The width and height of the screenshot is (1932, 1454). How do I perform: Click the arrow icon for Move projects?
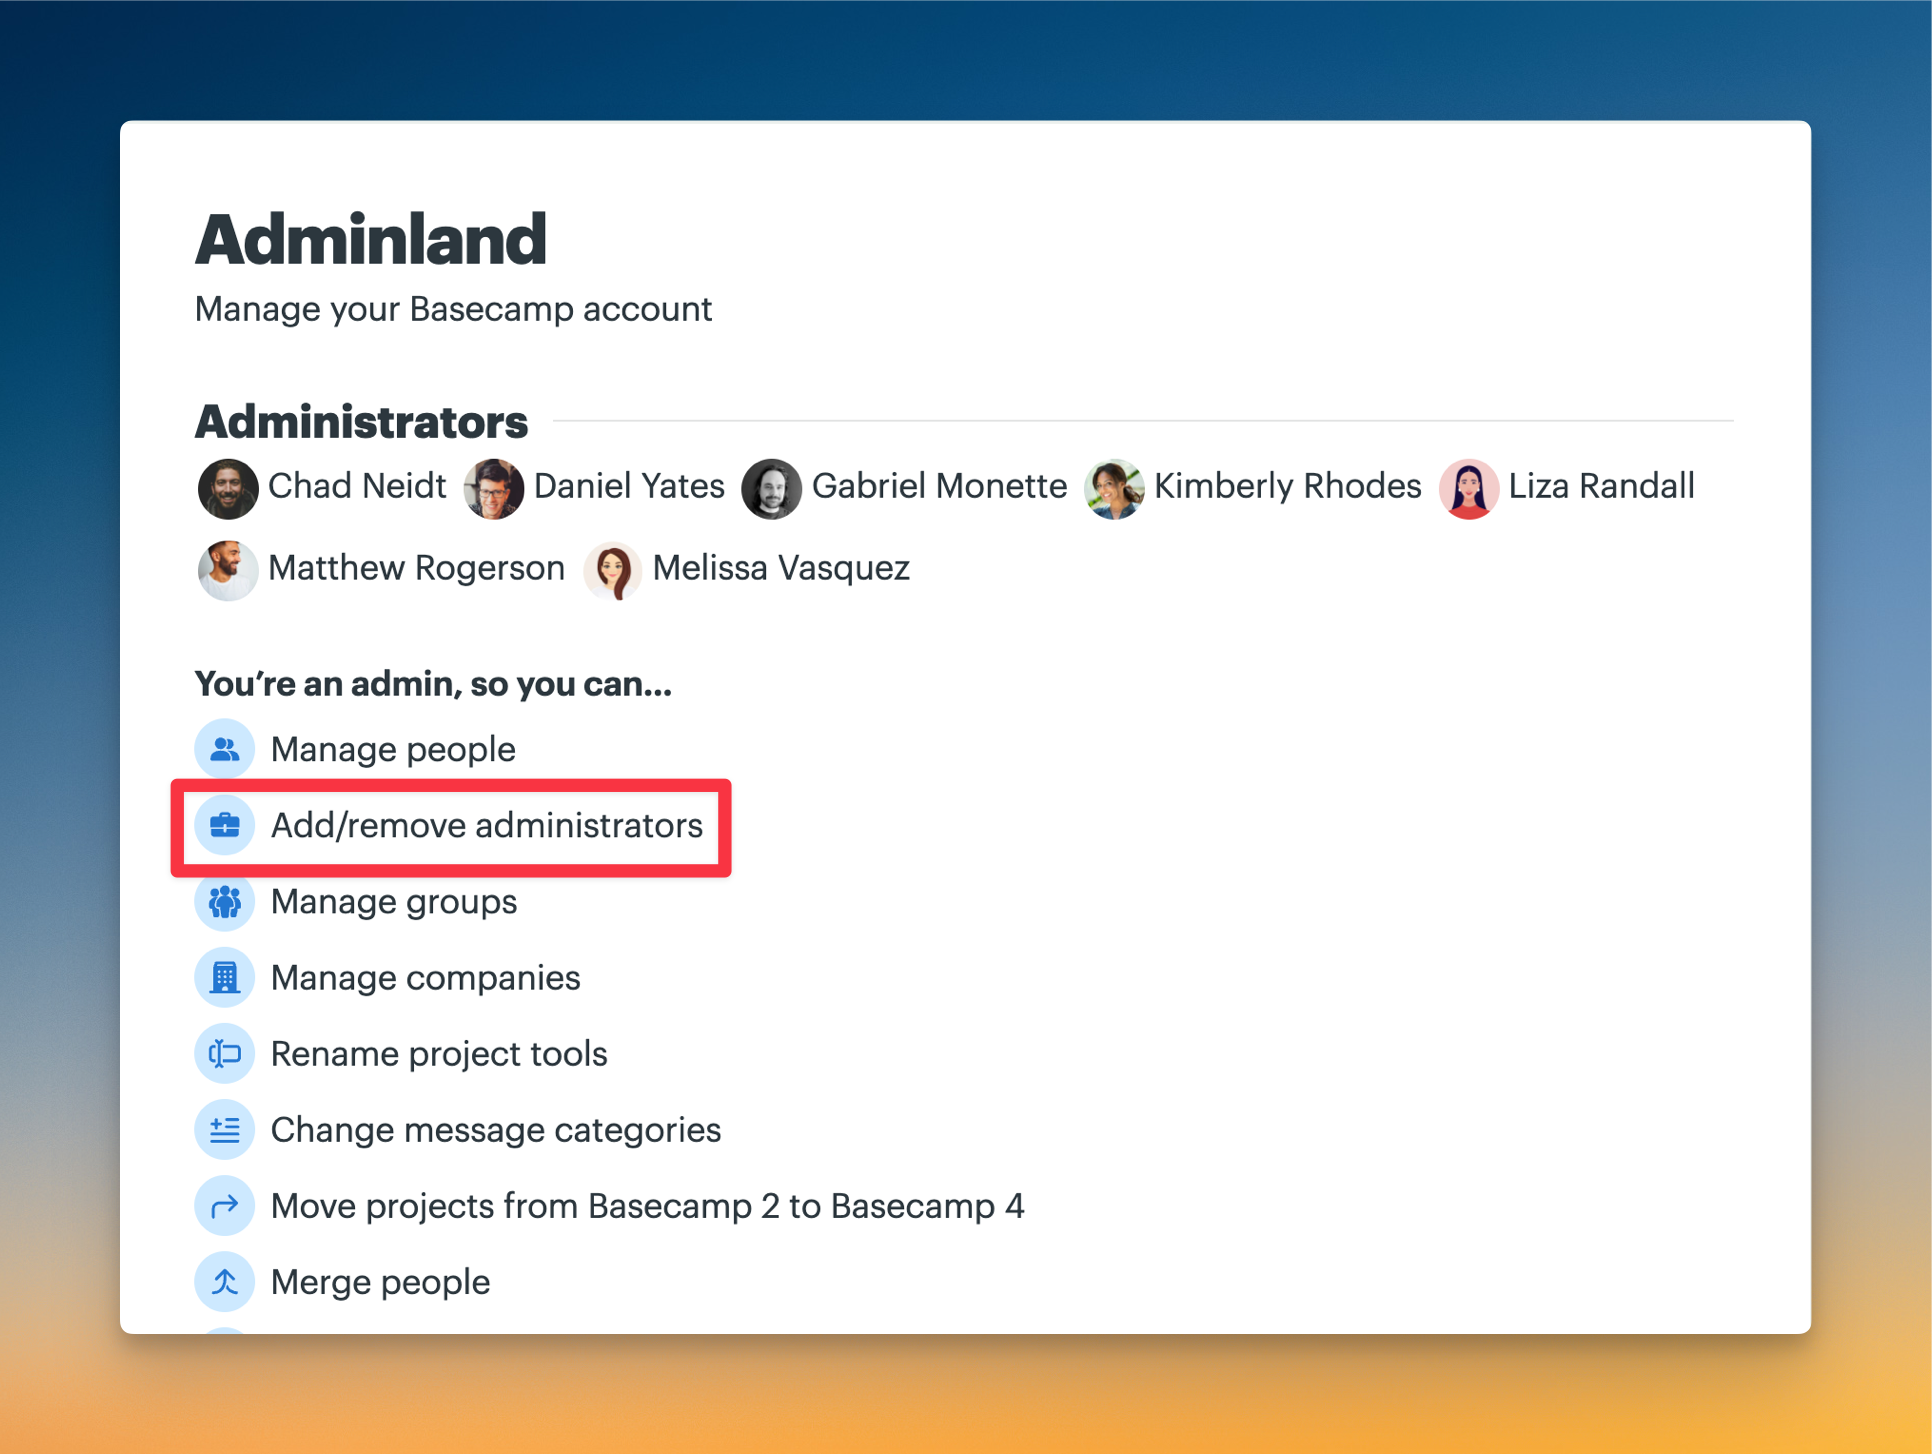pos(225,1205)
